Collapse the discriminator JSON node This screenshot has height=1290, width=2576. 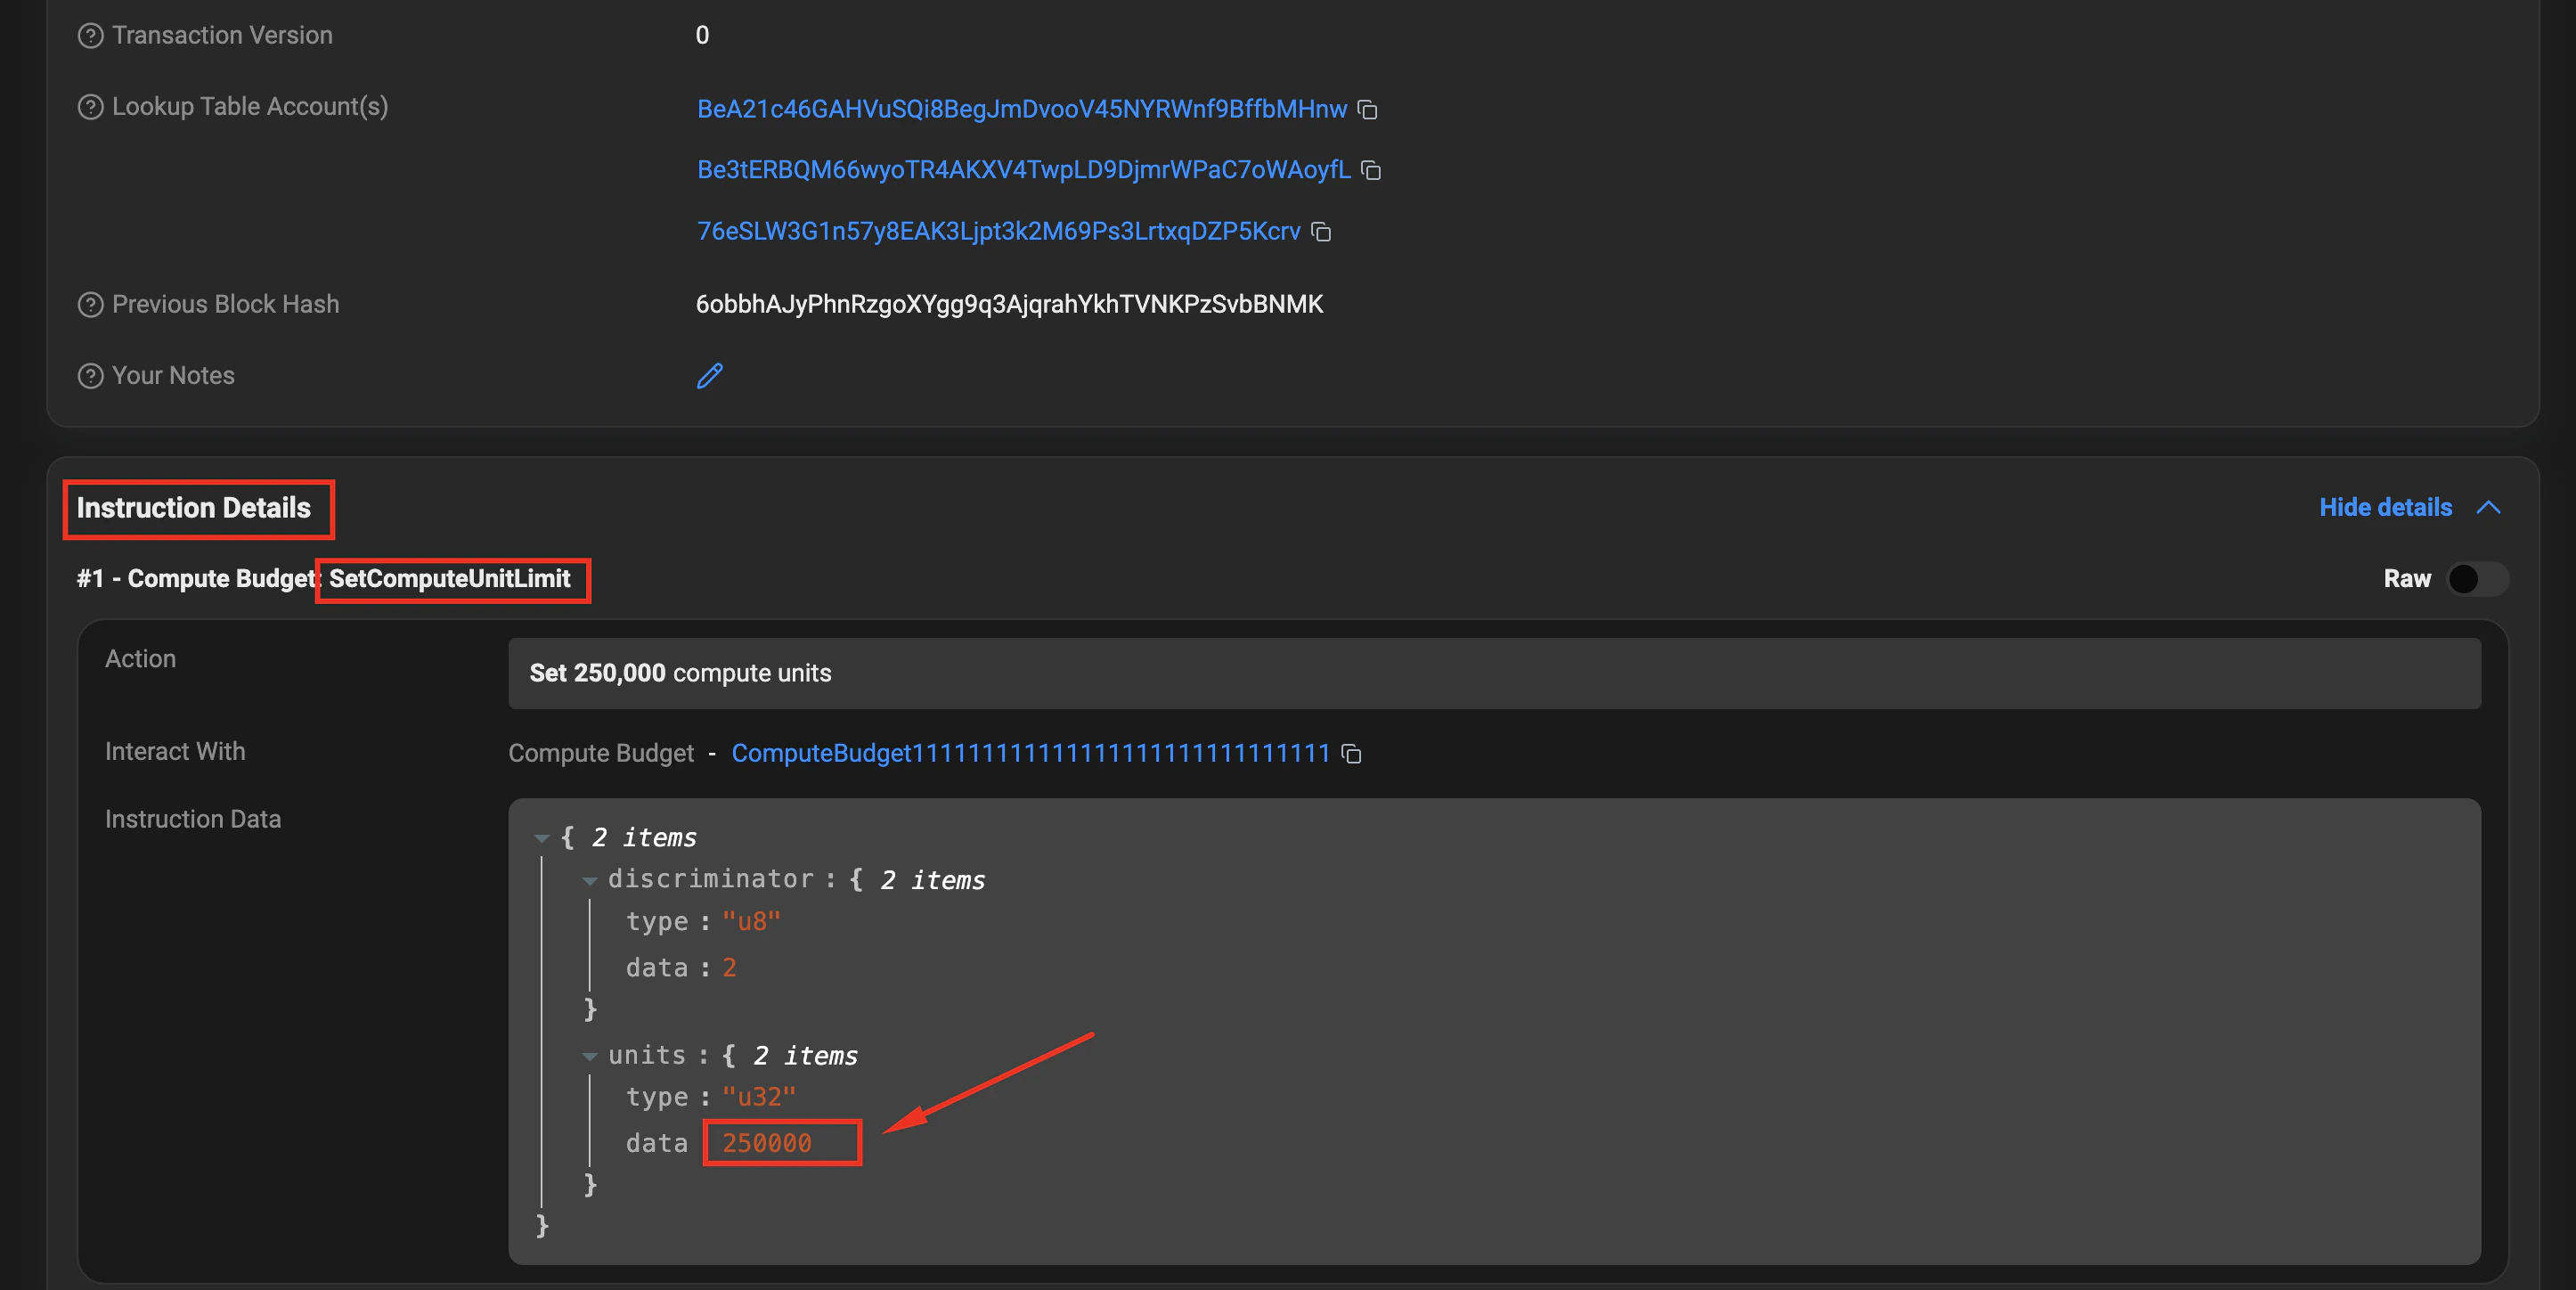point(589,880)
